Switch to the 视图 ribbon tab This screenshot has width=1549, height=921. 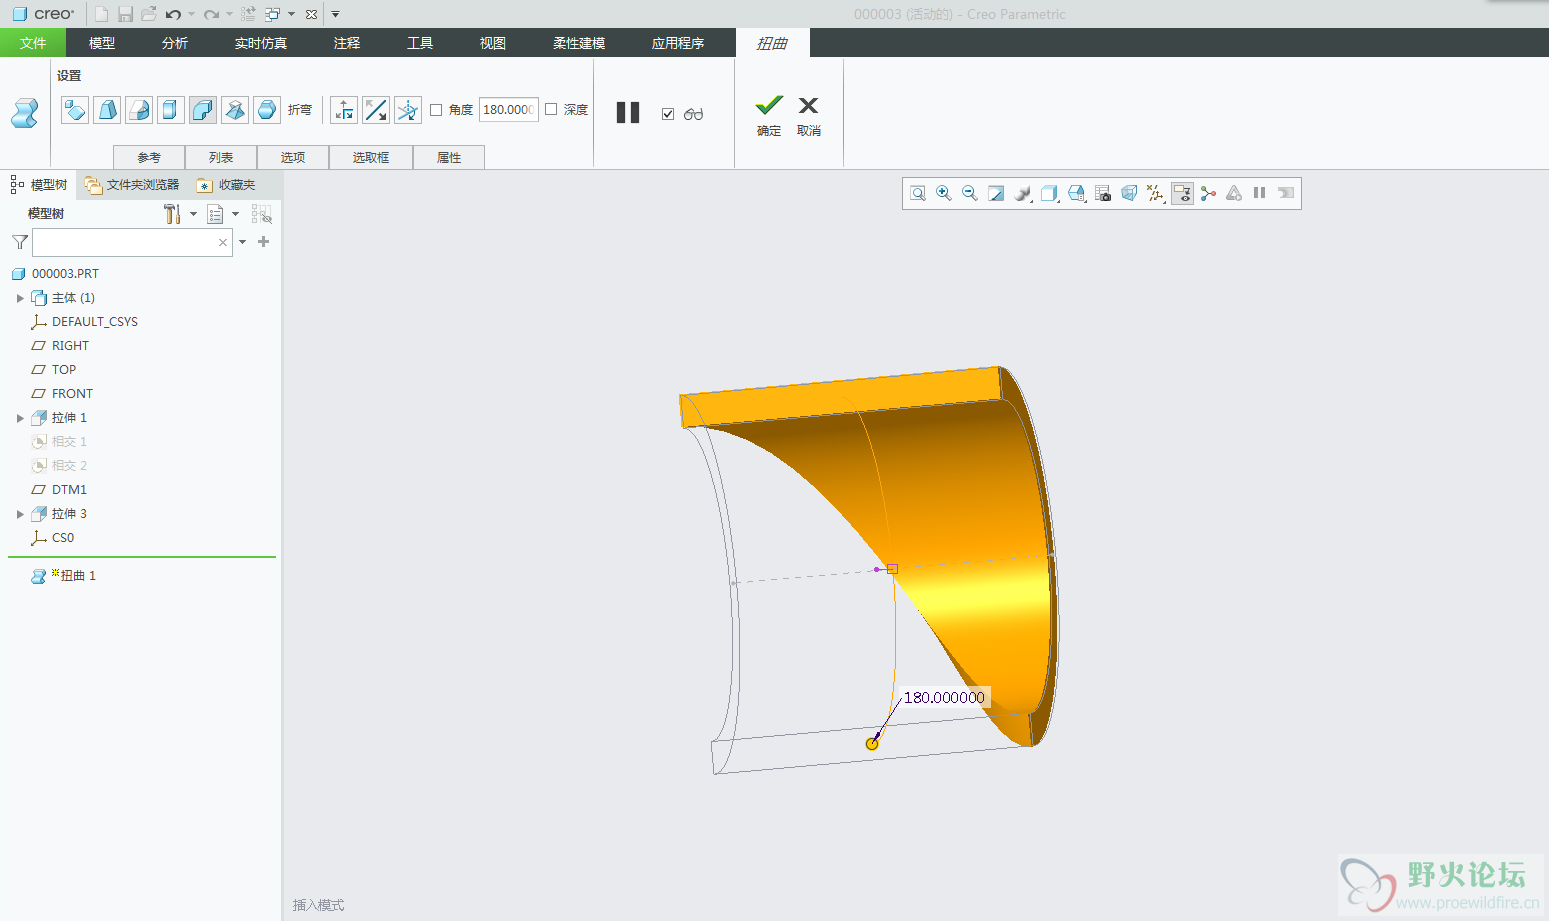(493, 43)
